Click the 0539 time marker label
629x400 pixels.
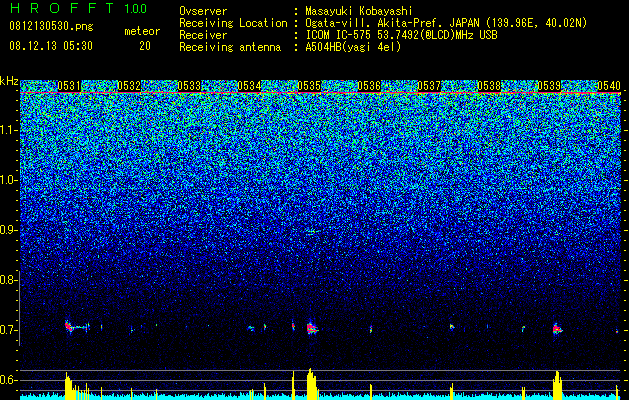(x=549, y=86)
